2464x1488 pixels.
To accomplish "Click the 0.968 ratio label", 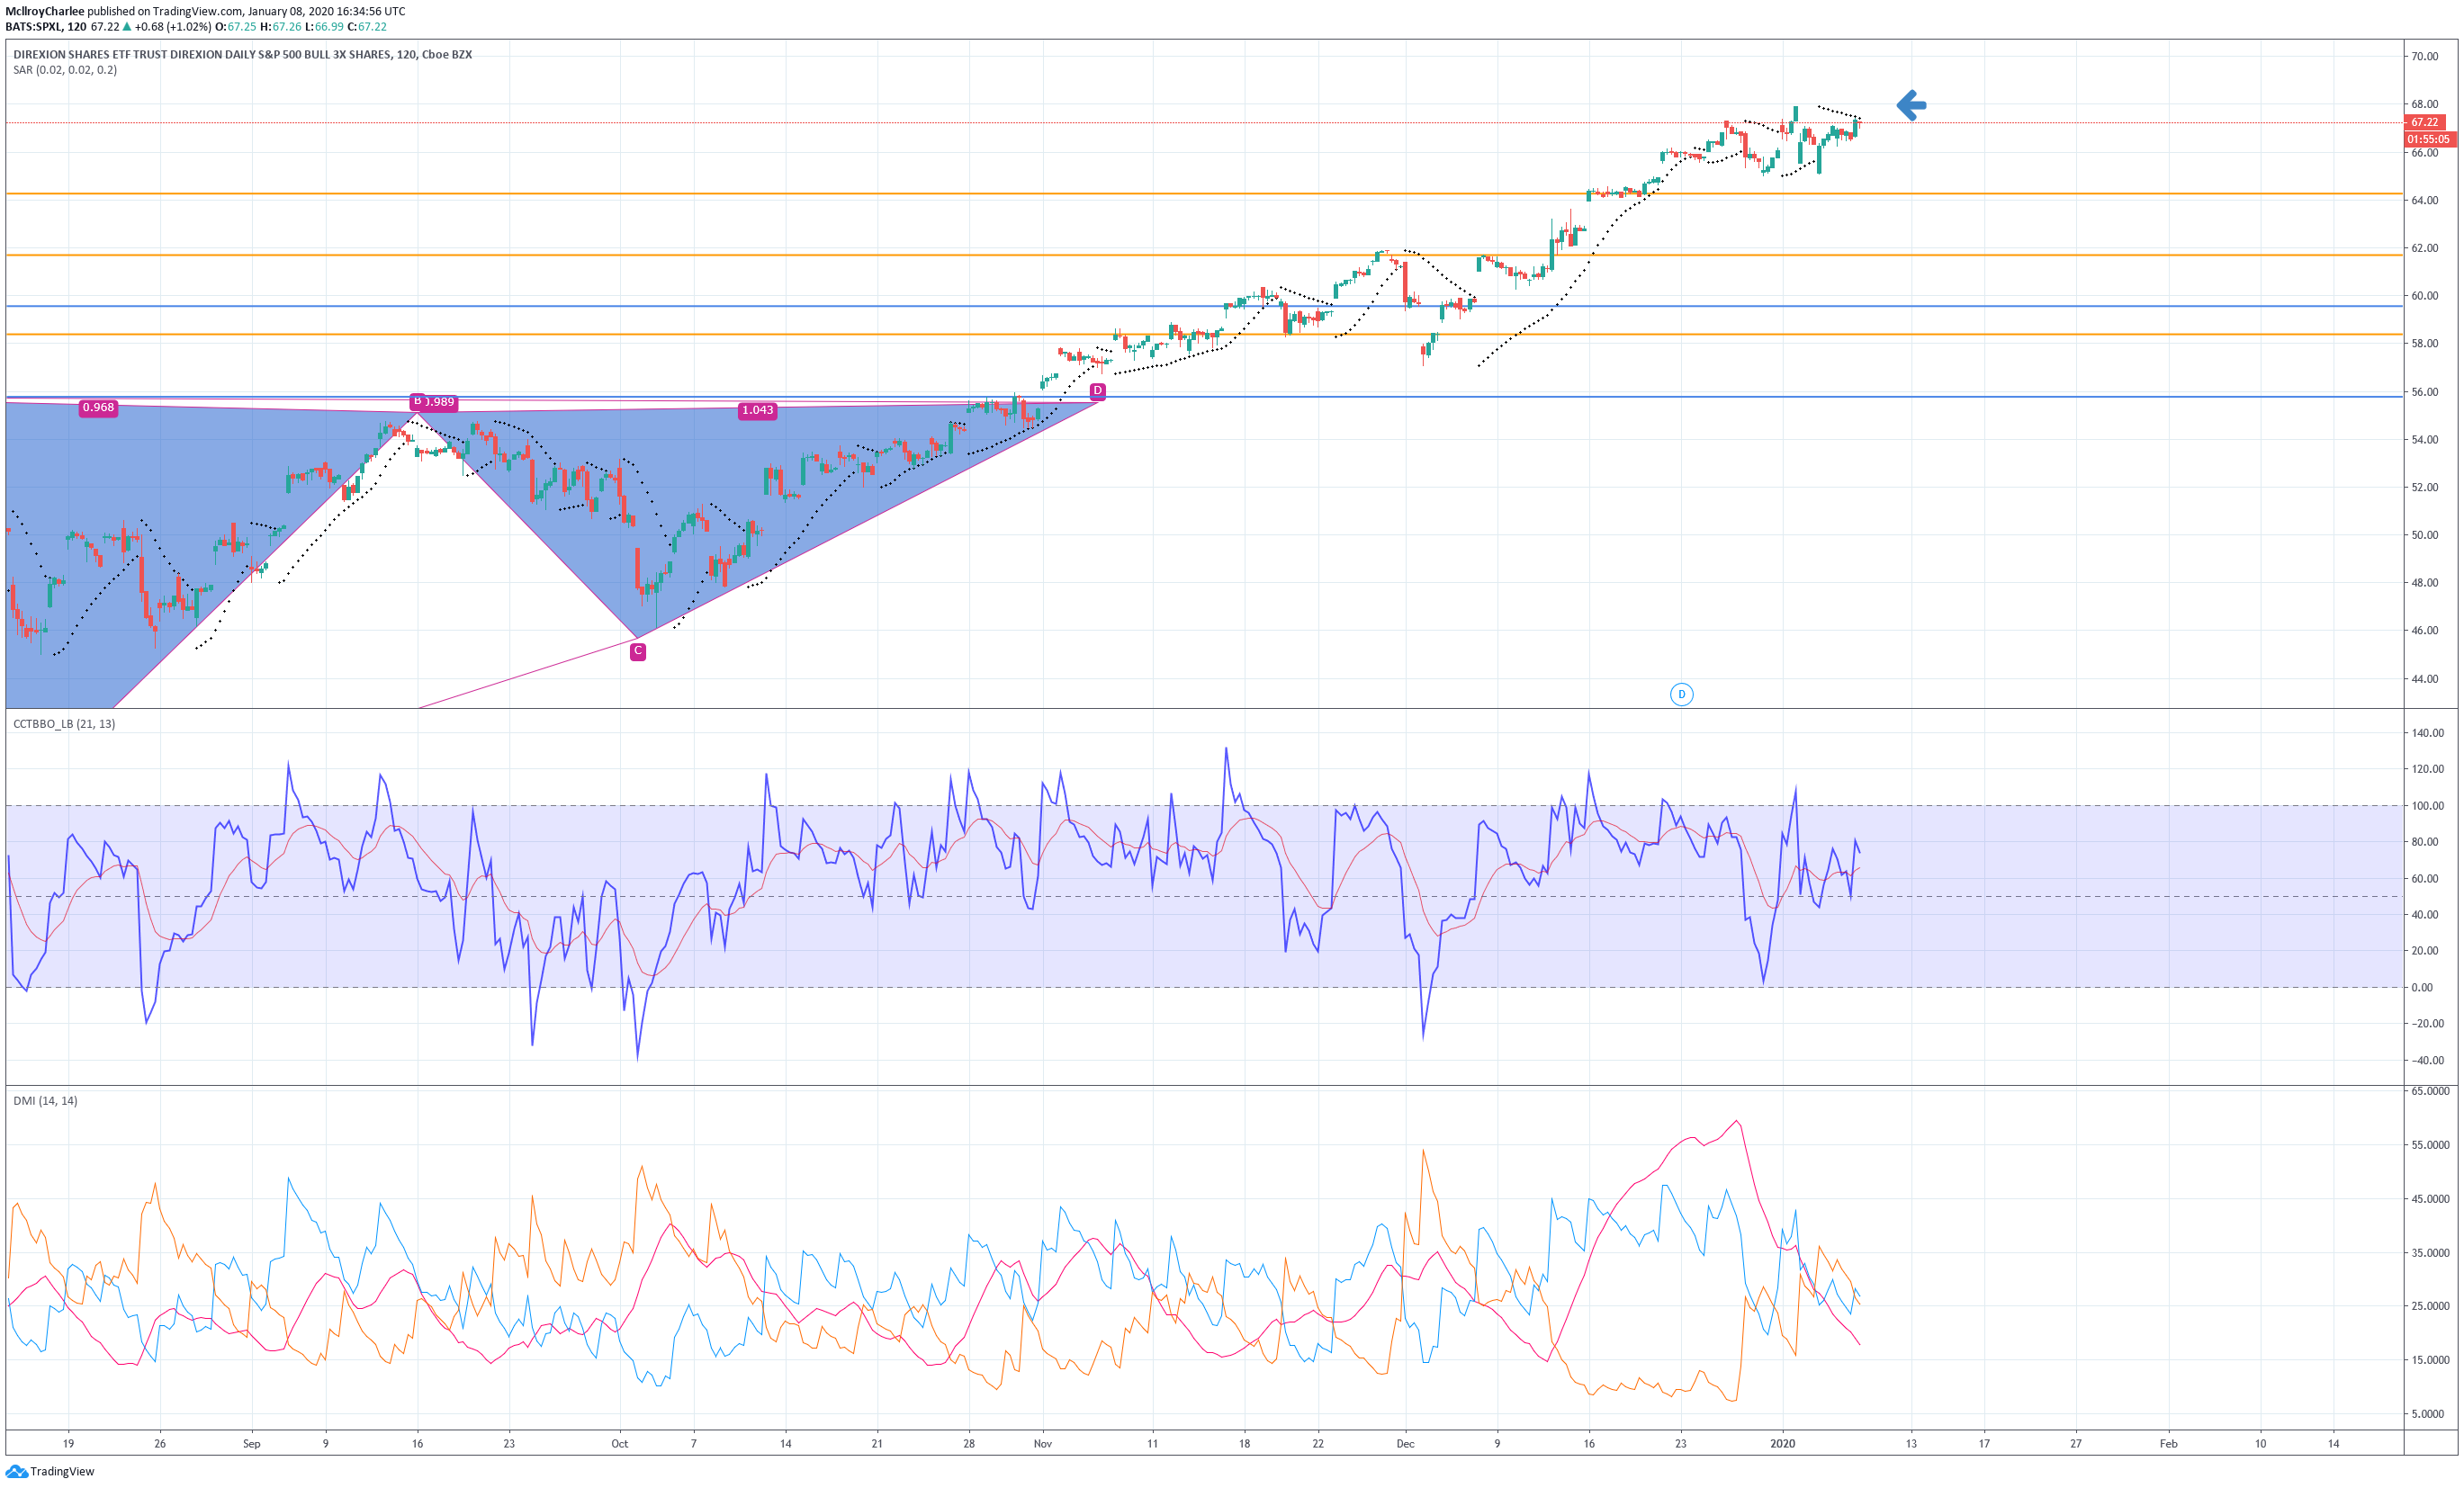I will click(x=98, y=407).
